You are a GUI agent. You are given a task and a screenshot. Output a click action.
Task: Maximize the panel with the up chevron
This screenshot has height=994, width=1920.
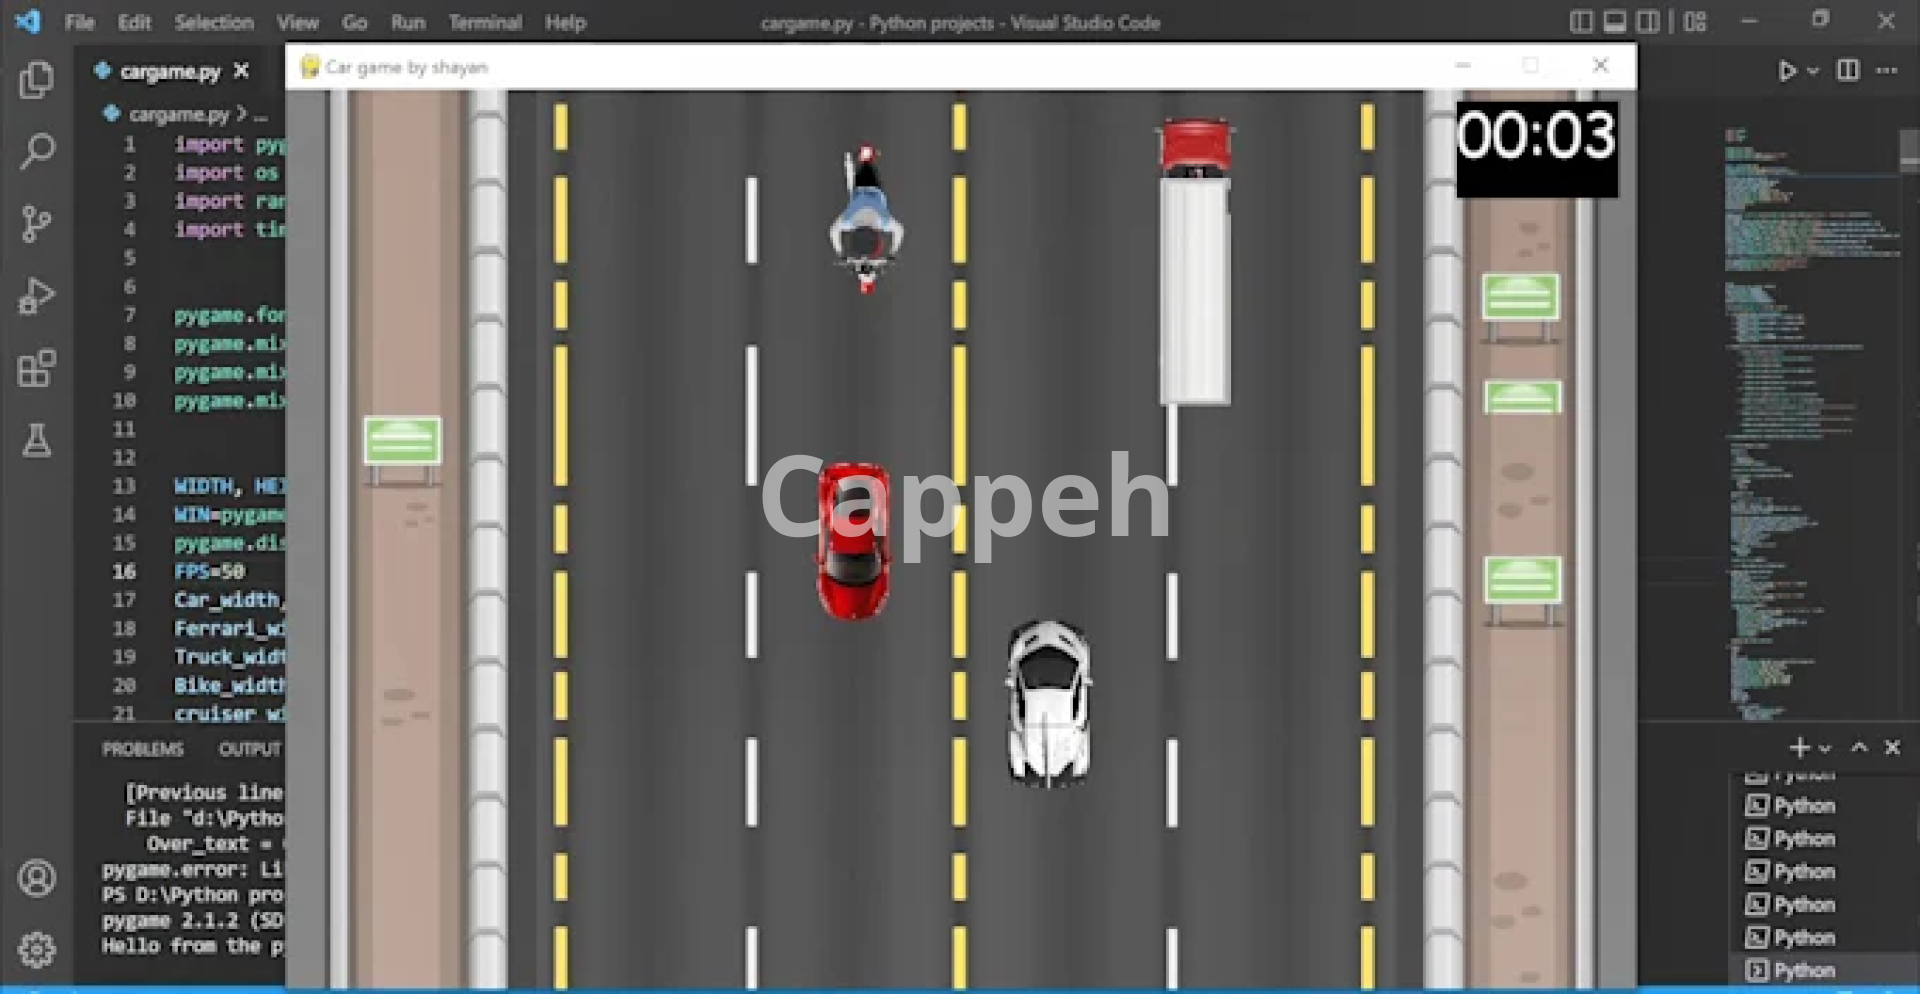pyautogui.click(x=1859, y=748)
